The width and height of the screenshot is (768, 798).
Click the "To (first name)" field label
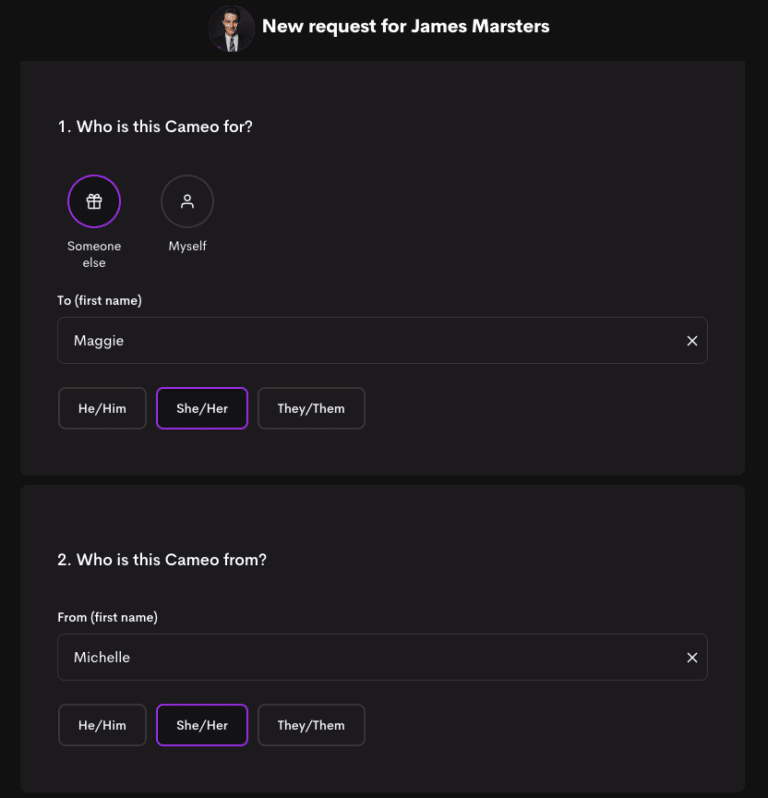pos(100,301)
